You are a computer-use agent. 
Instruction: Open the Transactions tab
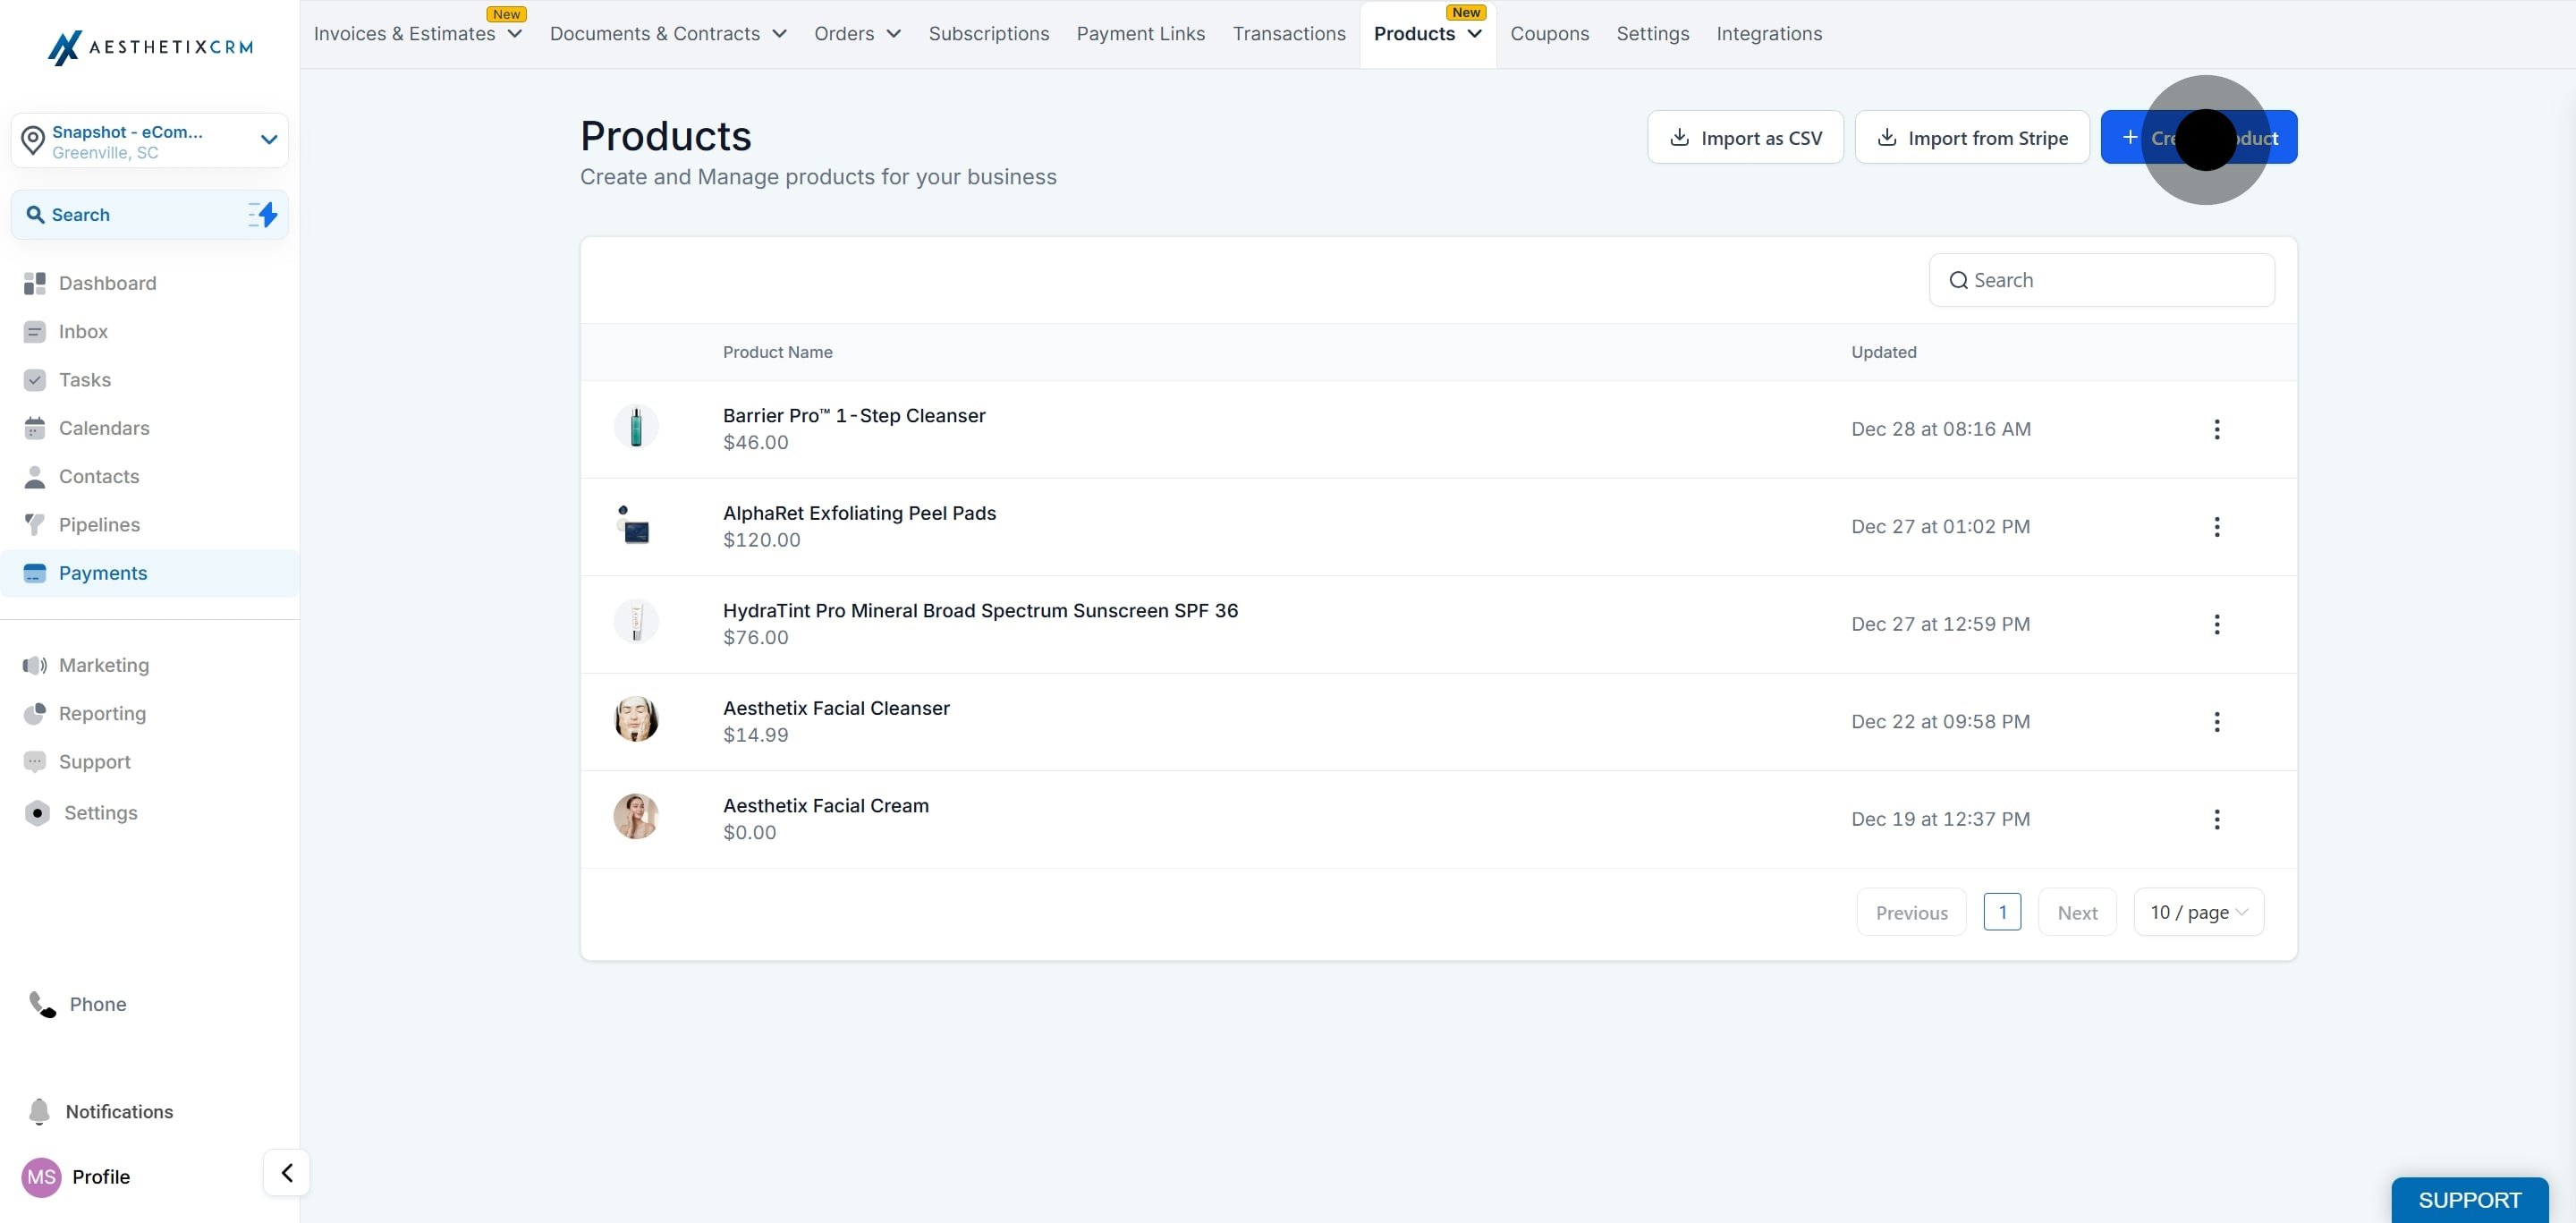[1288, 34]
